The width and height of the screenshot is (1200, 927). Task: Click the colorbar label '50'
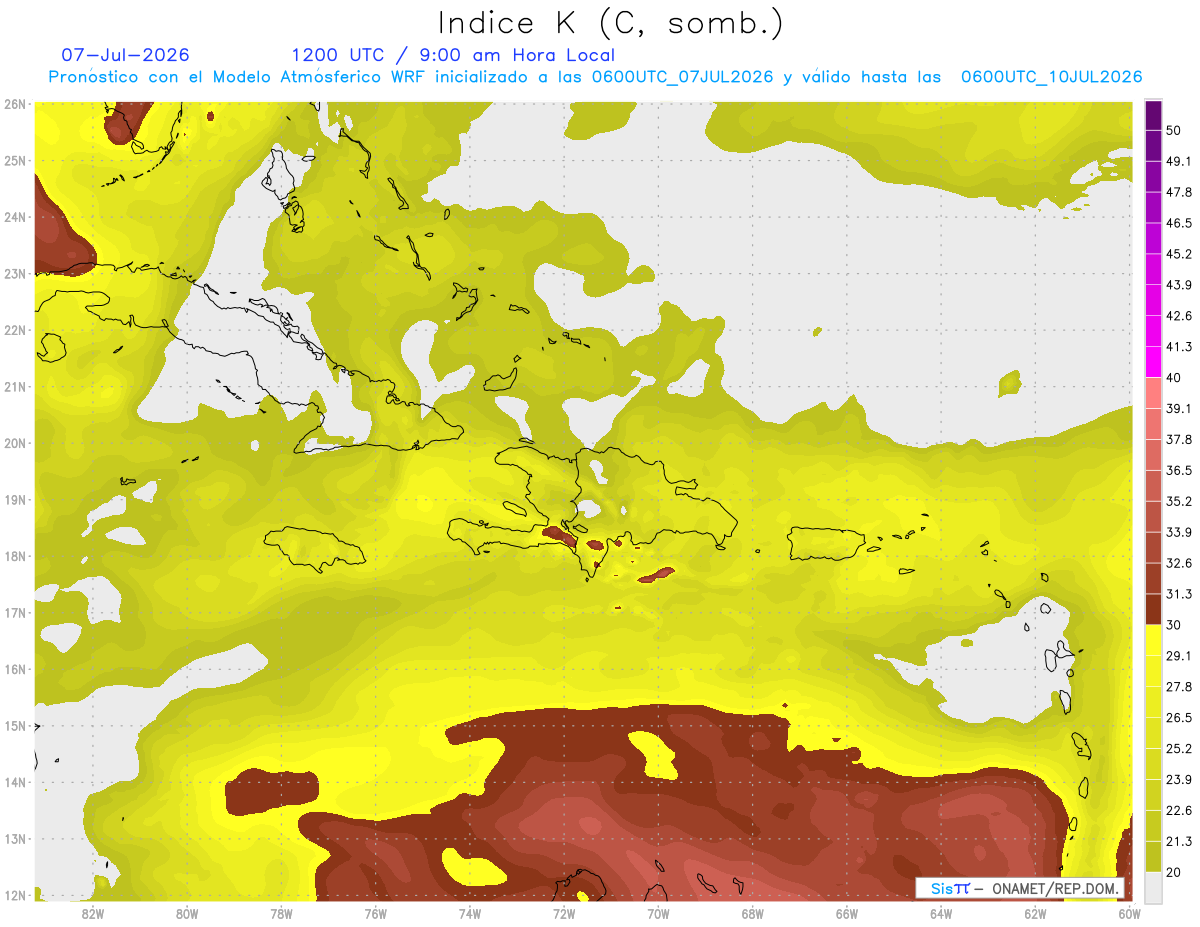[1175, 130]
